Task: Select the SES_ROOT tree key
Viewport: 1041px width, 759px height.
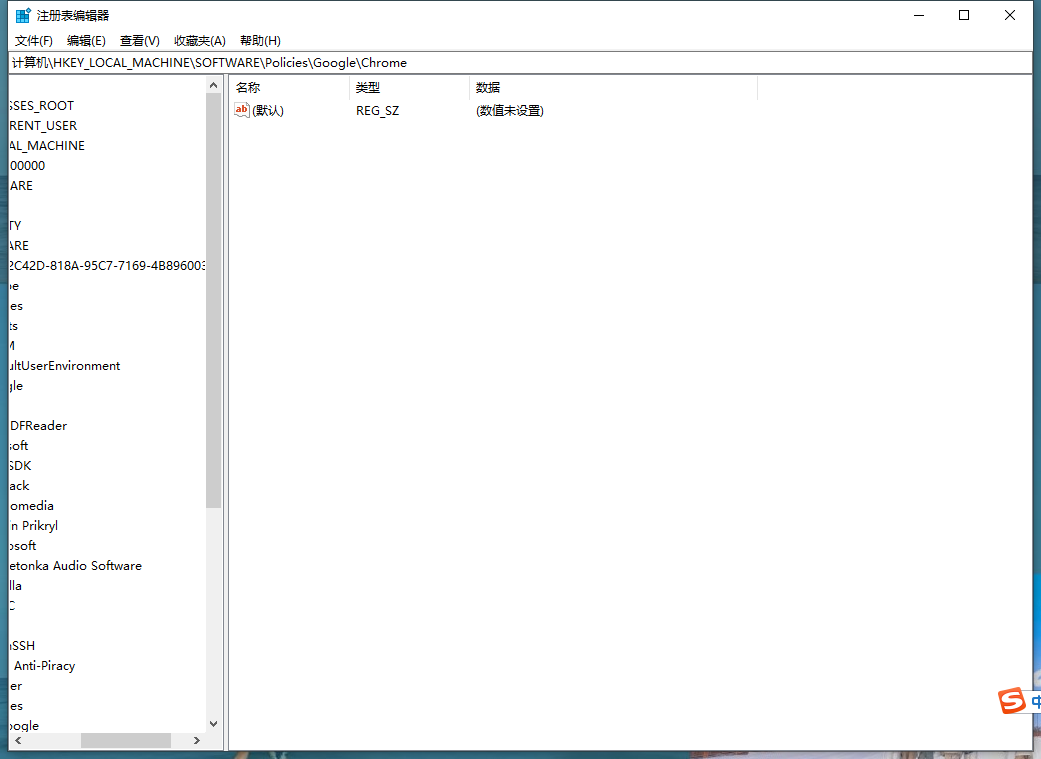Action: (x=42, y=106)
